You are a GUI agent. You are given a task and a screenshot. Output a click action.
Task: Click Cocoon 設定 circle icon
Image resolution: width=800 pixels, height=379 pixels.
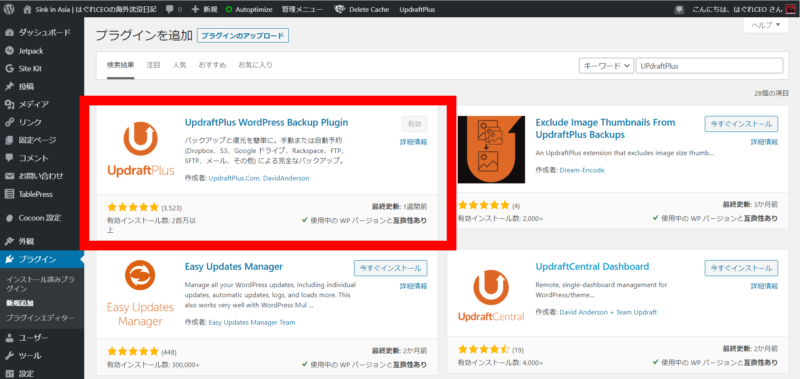[9, 218]
